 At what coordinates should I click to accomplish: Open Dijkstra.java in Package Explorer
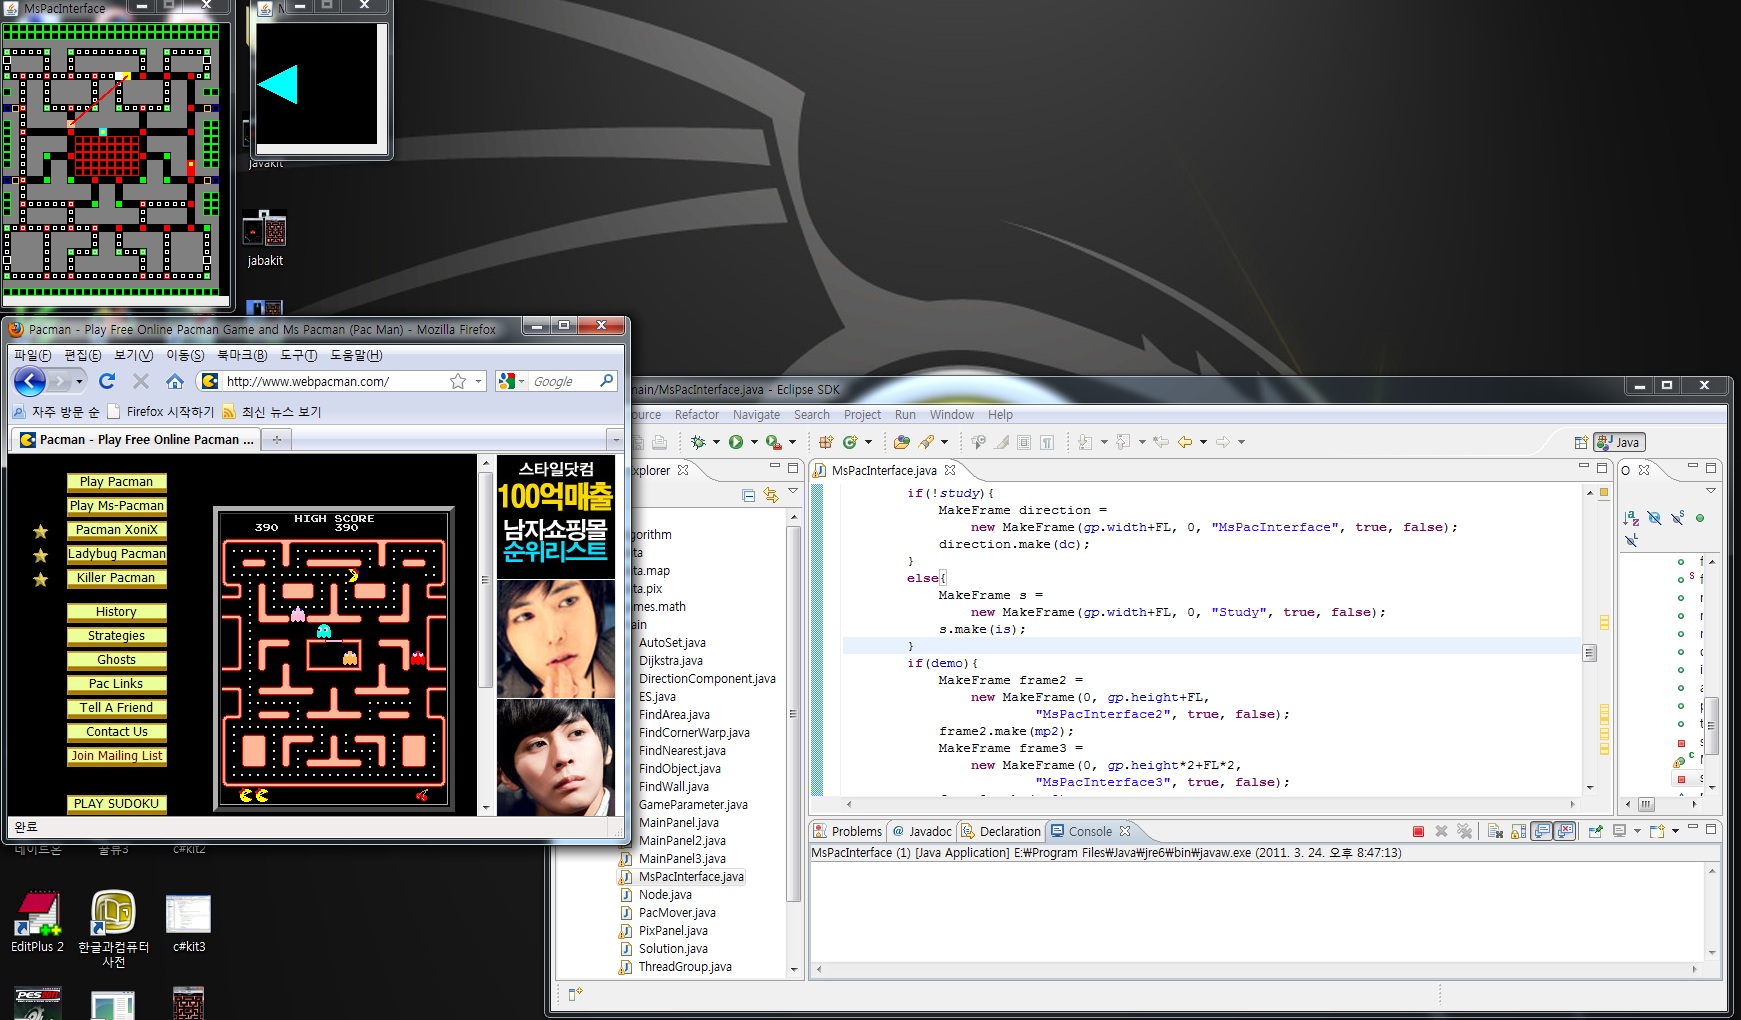670,661
